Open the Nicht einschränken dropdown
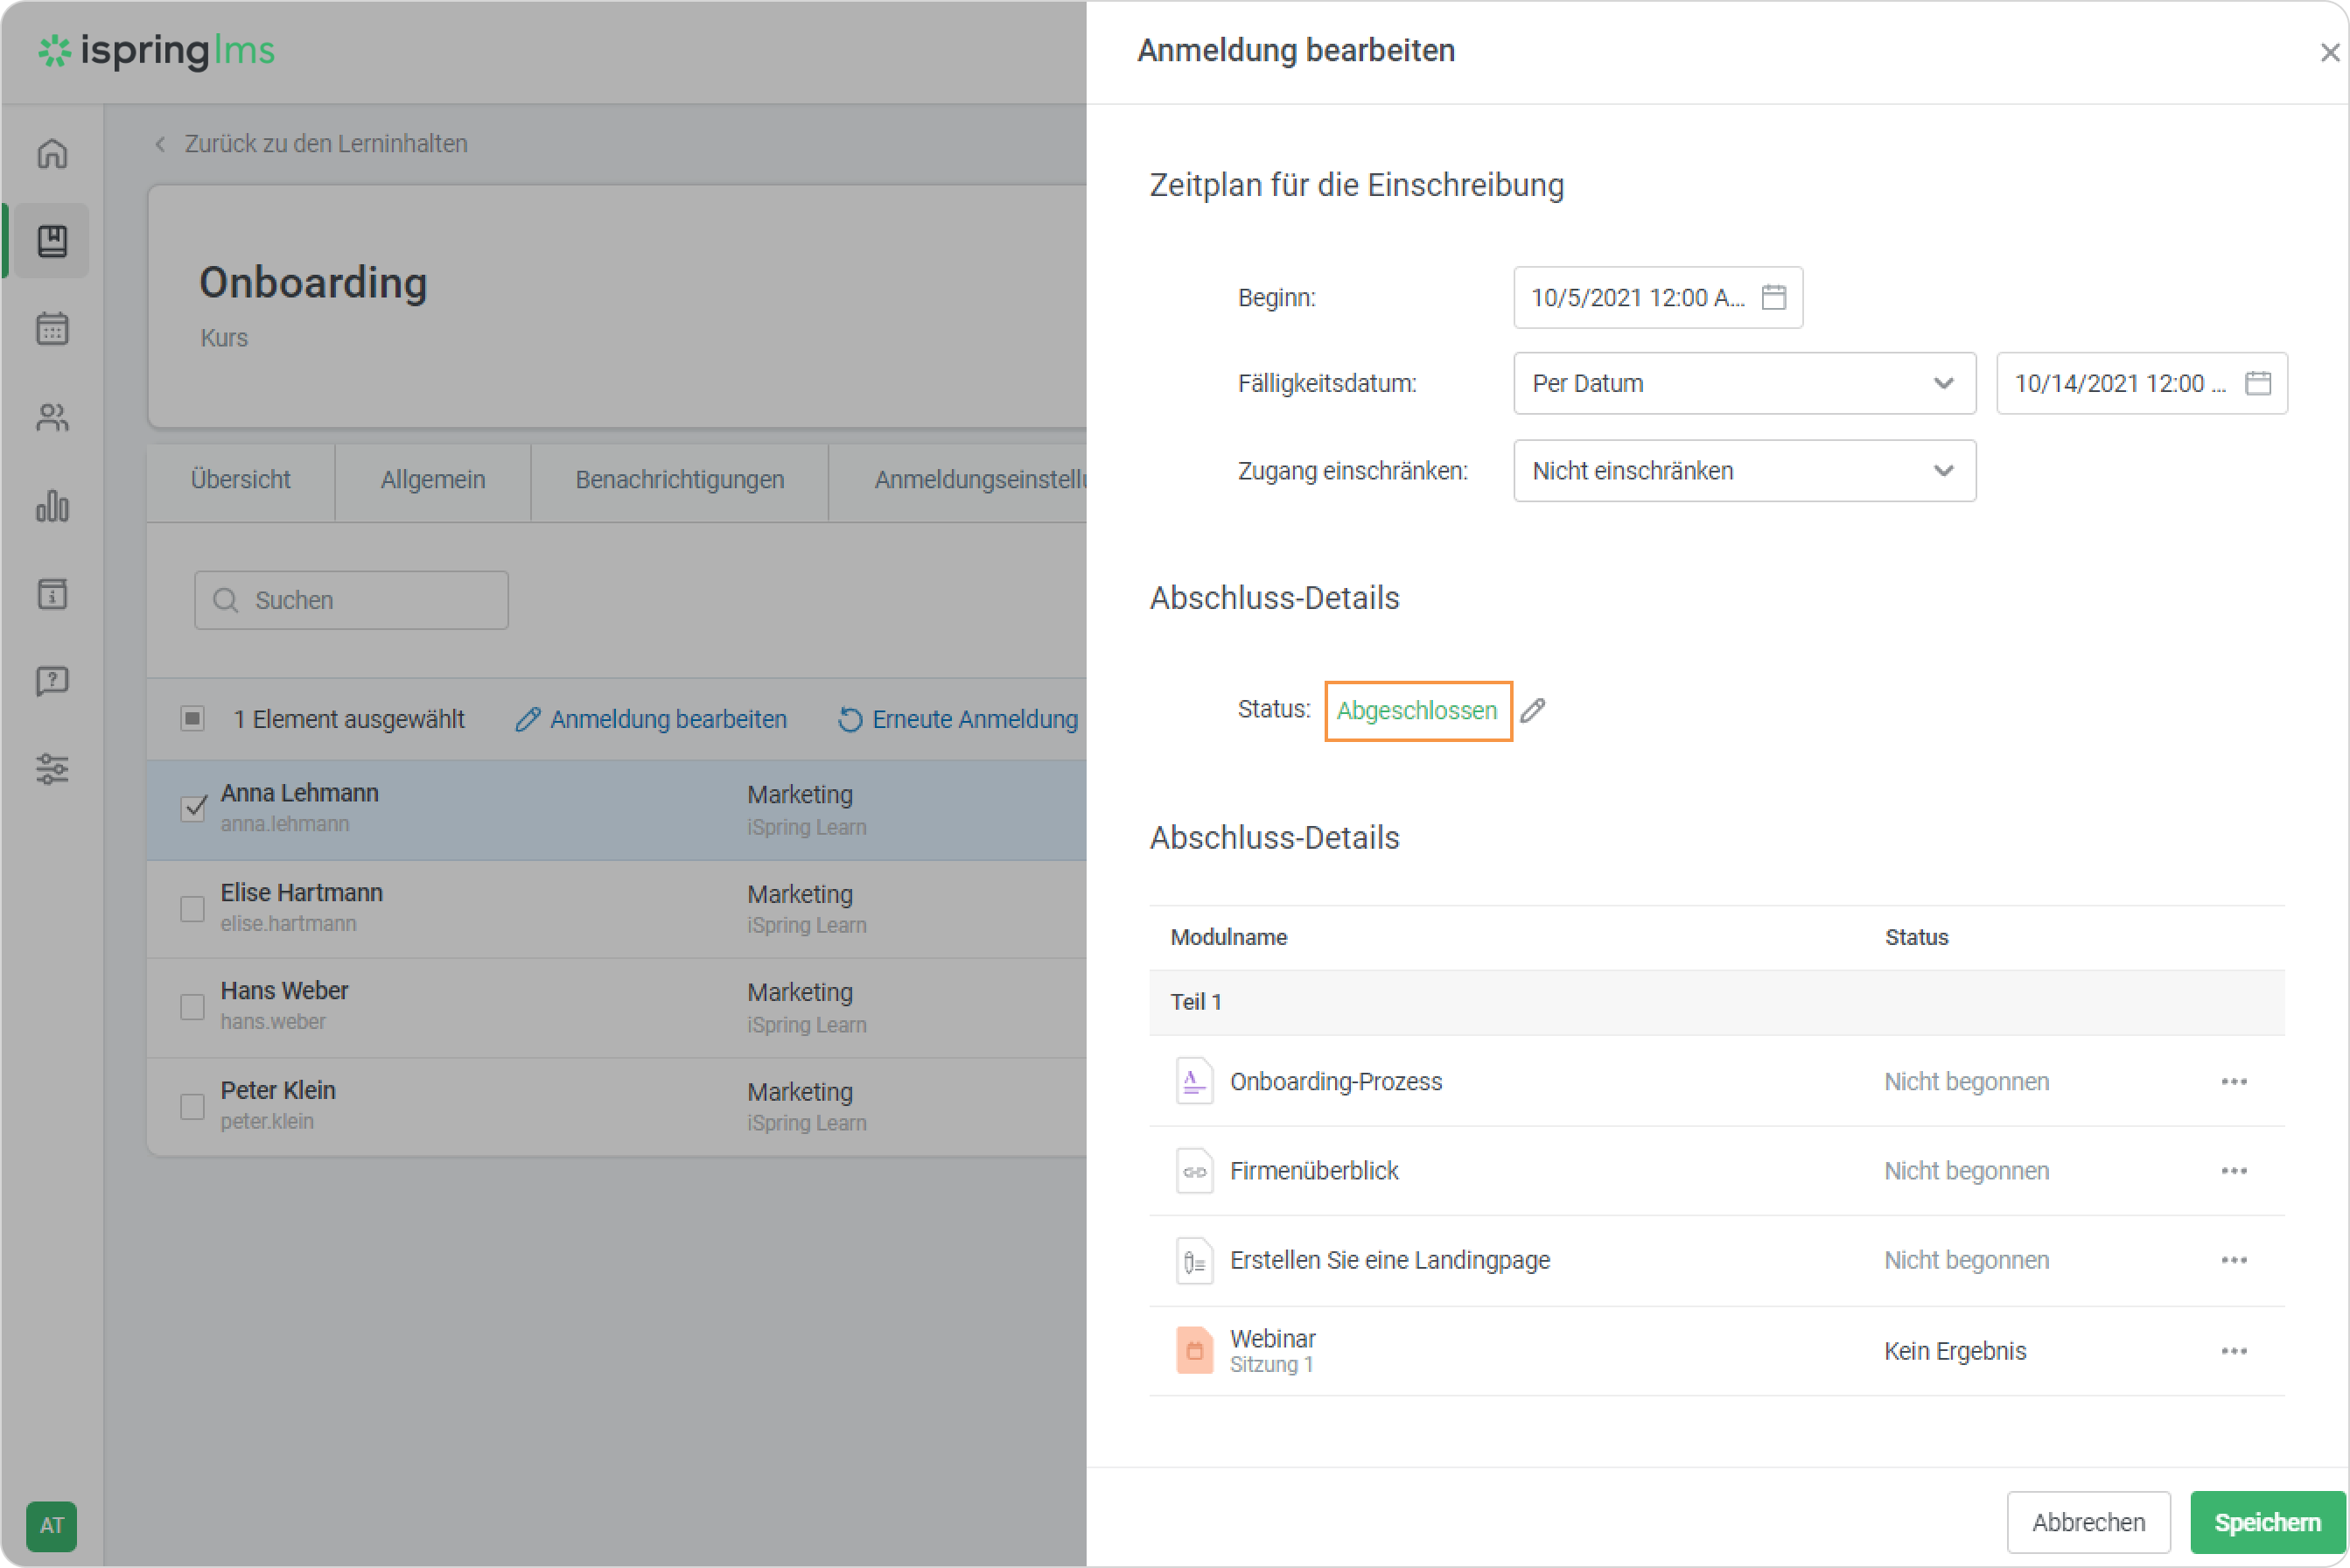This screenshot has width=2350, height=1568. click(1743, 471)
